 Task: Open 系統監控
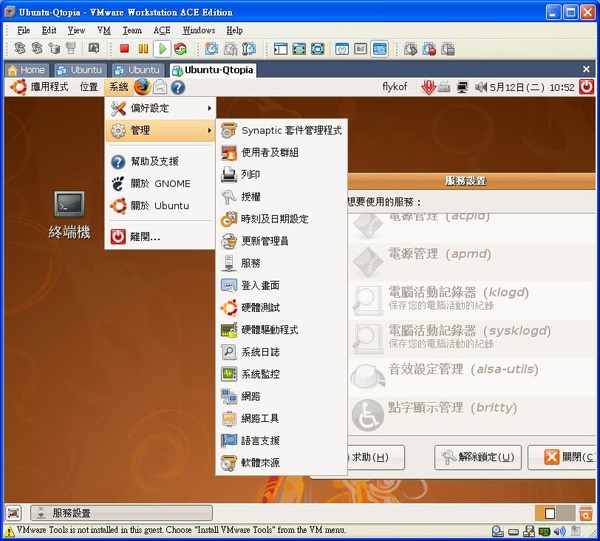(282, 374)
